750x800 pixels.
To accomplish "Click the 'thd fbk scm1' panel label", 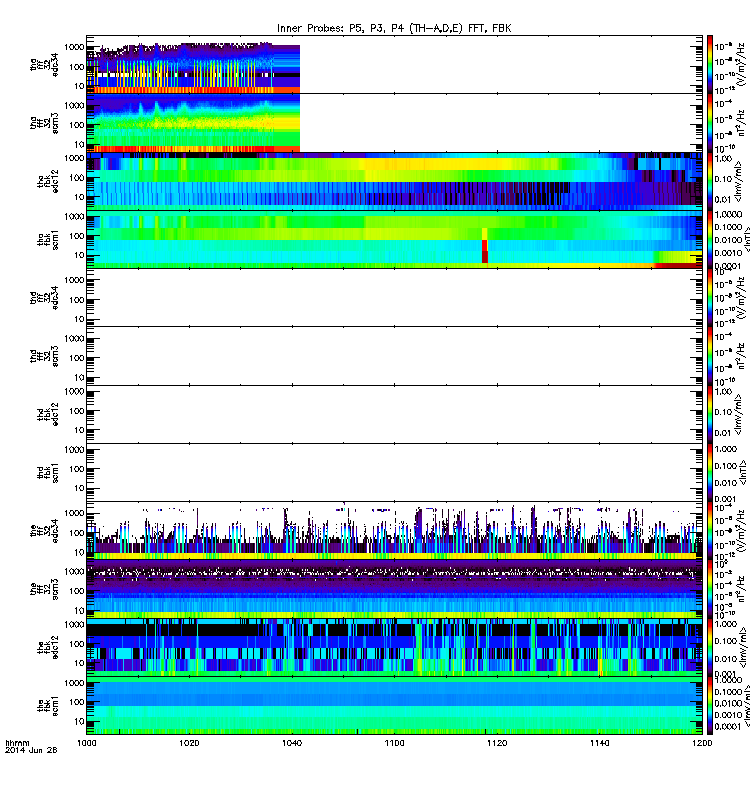I will (x=48, y=472).
